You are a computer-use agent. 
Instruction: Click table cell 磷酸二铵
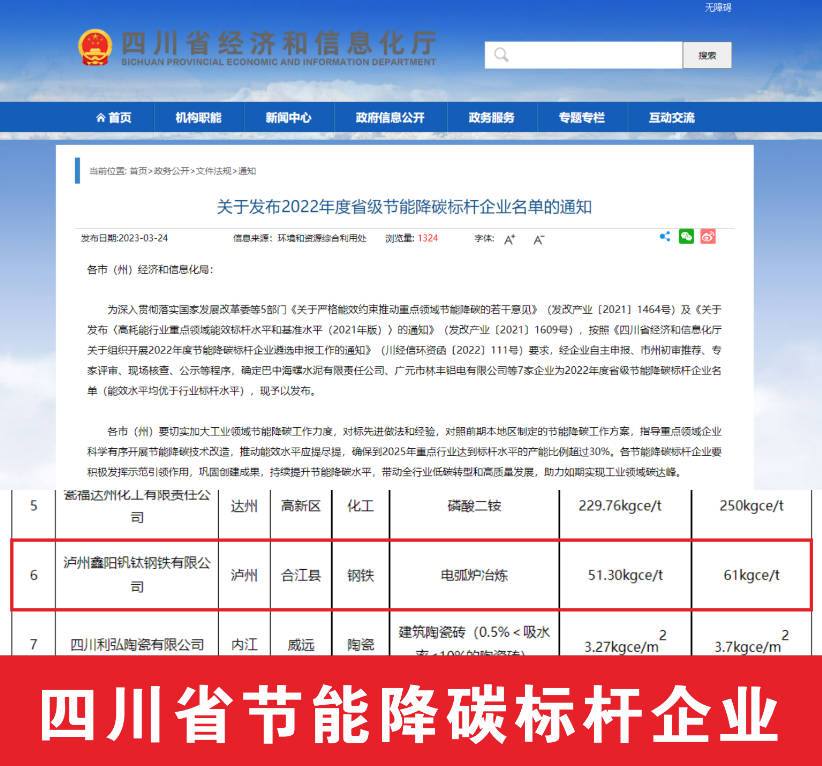[474, 506]
